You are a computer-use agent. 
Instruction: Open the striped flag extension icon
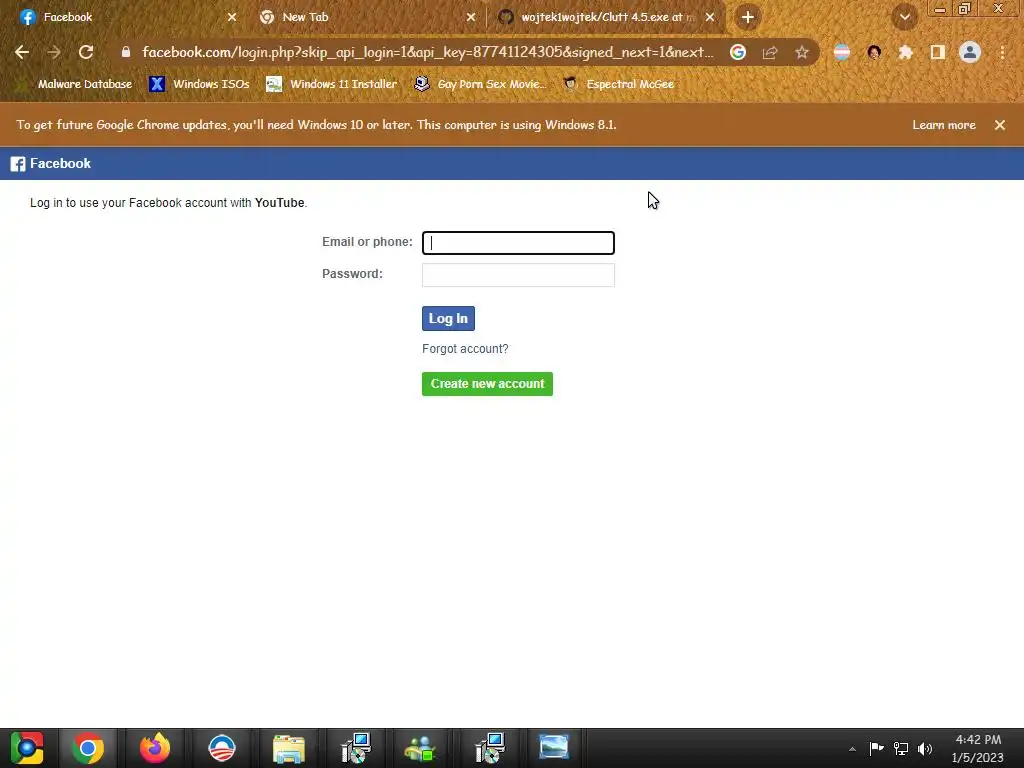842,52
